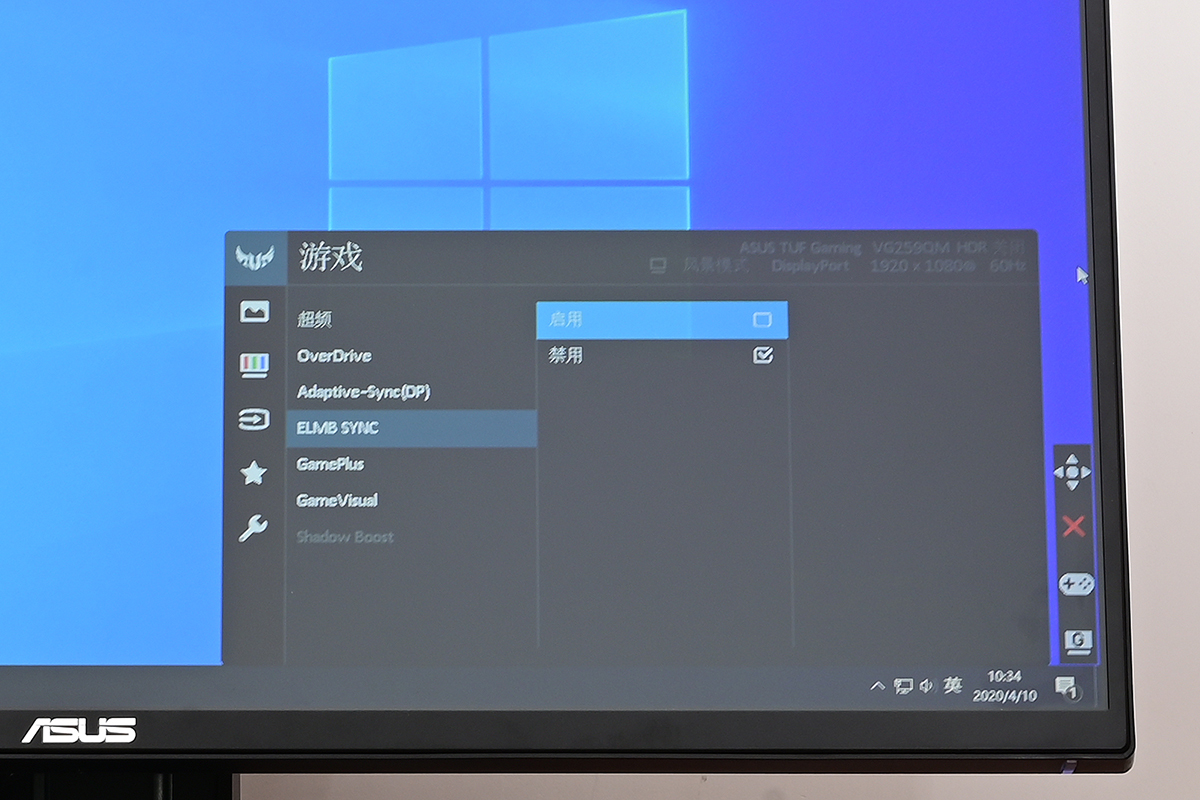This screenshot has width=1200, height=800.
Task: Select the star MyFavorite icon in OSD sidebar
Action: coord(254,474)
